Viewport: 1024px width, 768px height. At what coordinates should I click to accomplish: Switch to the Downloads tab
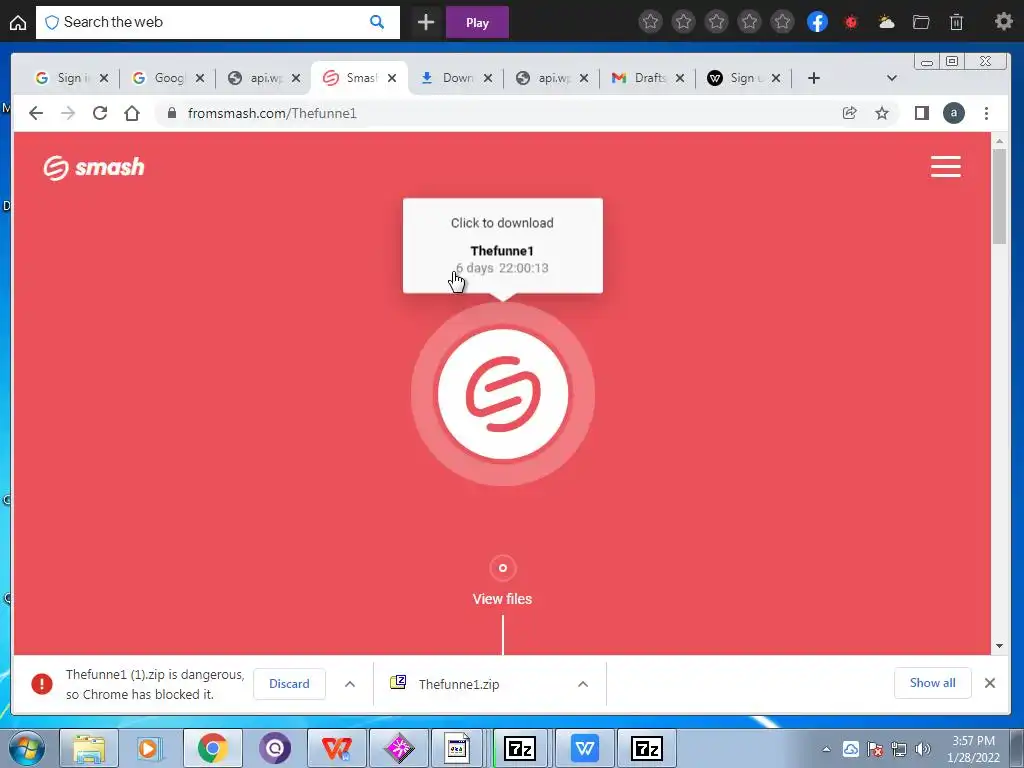click(449, 78)
